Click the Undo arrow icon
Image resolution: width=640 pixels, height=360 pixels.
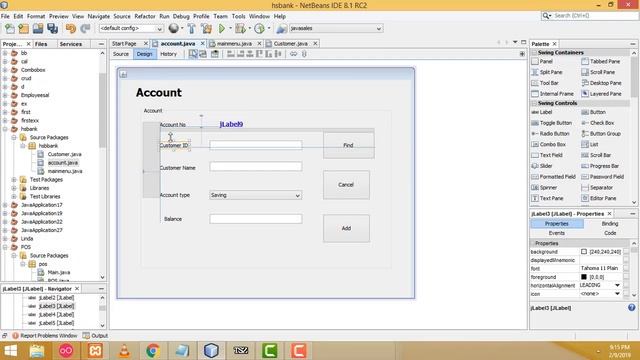click(x=71, y=28)
